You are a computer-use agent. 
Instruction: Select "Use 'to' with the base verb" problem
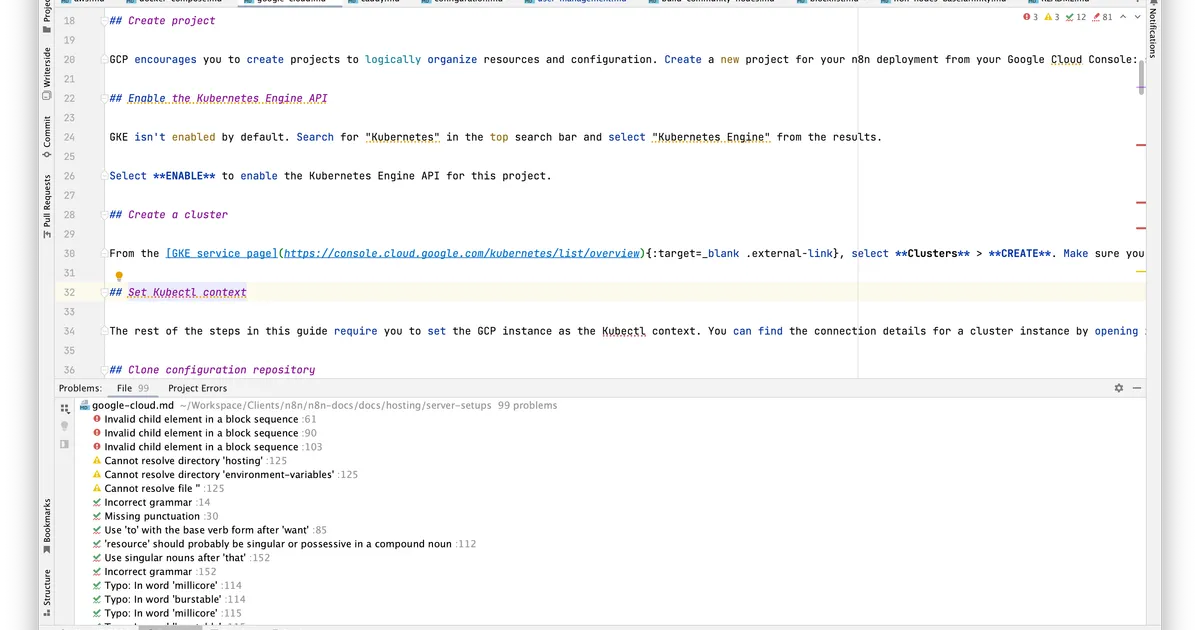pyautogui.click(x=209, y=531)
